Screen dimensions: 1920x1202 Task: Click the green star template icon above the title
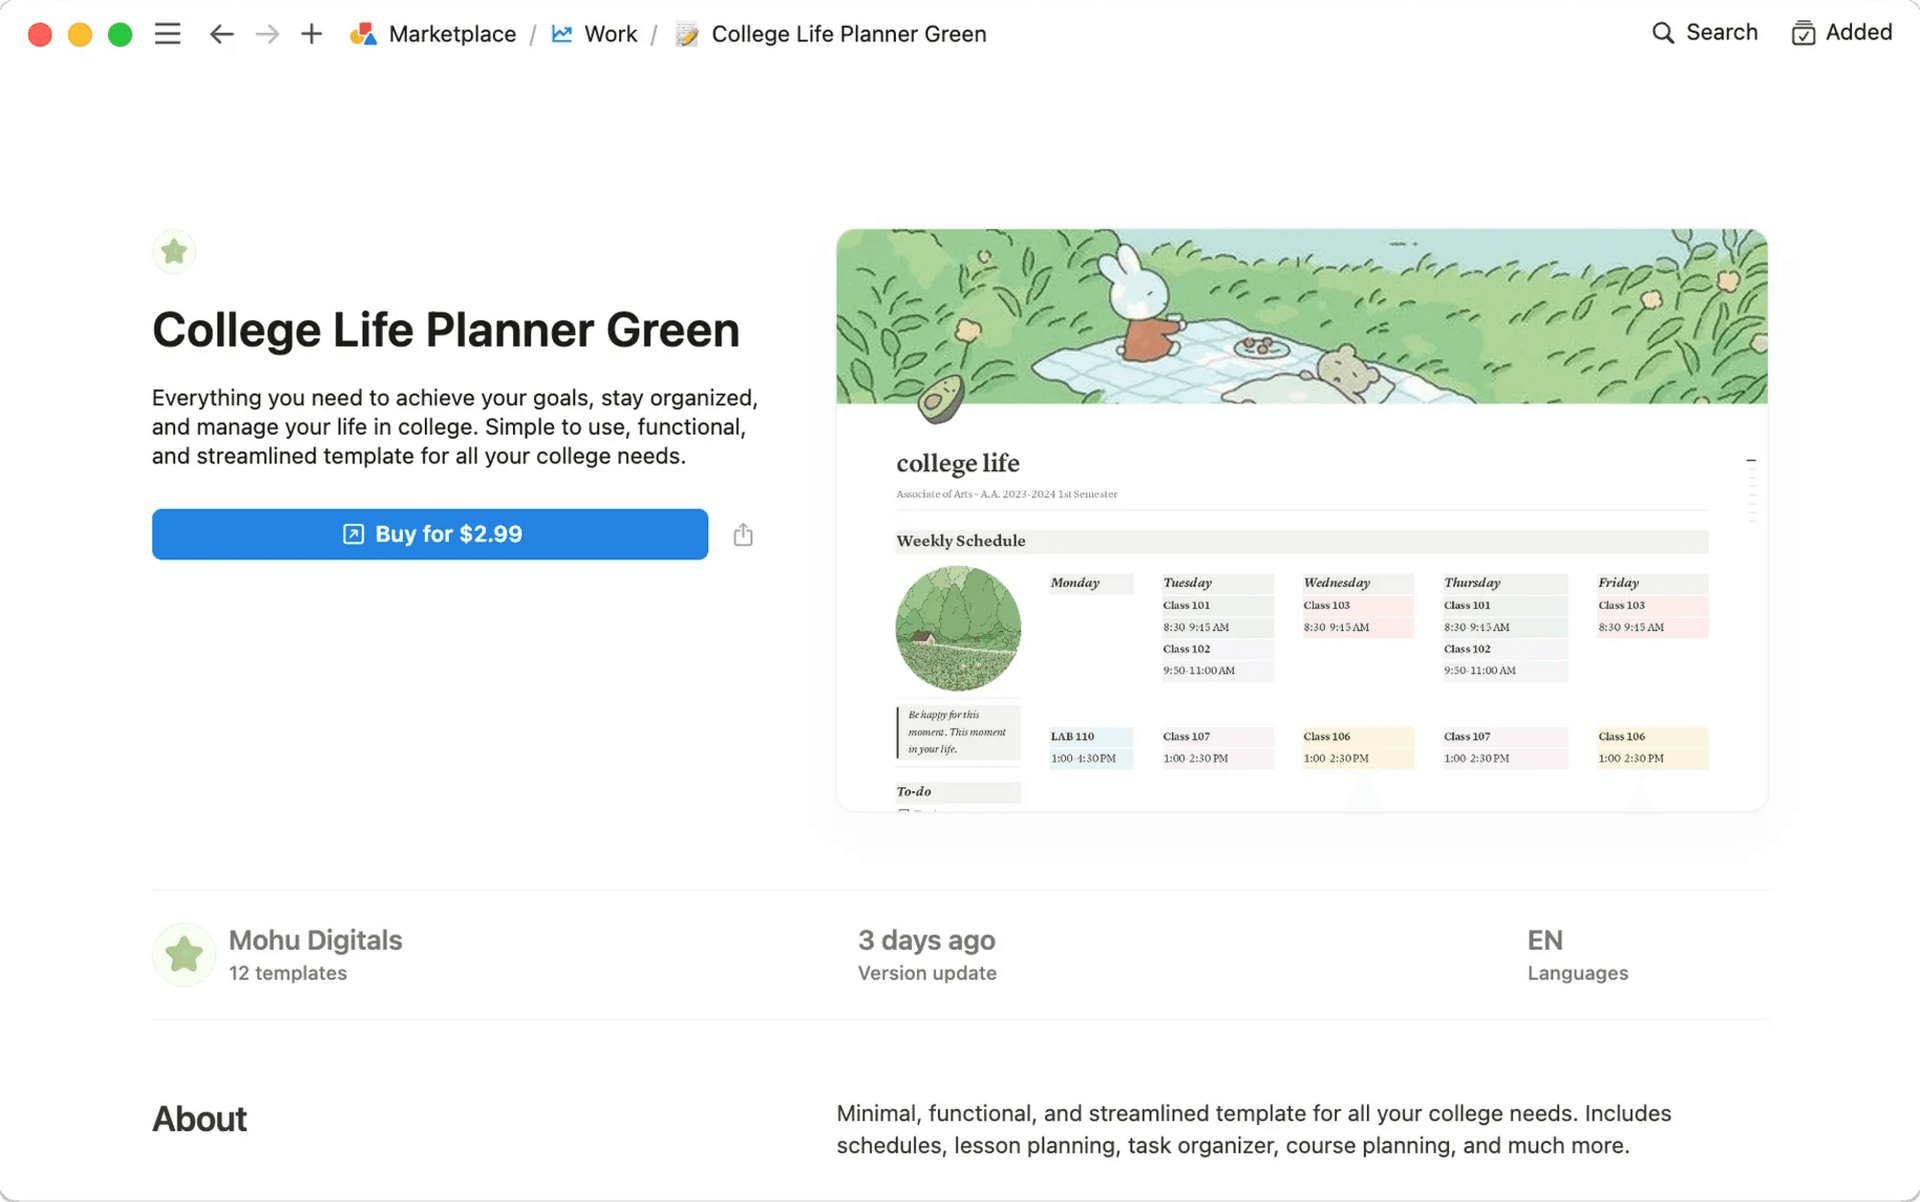174,251
